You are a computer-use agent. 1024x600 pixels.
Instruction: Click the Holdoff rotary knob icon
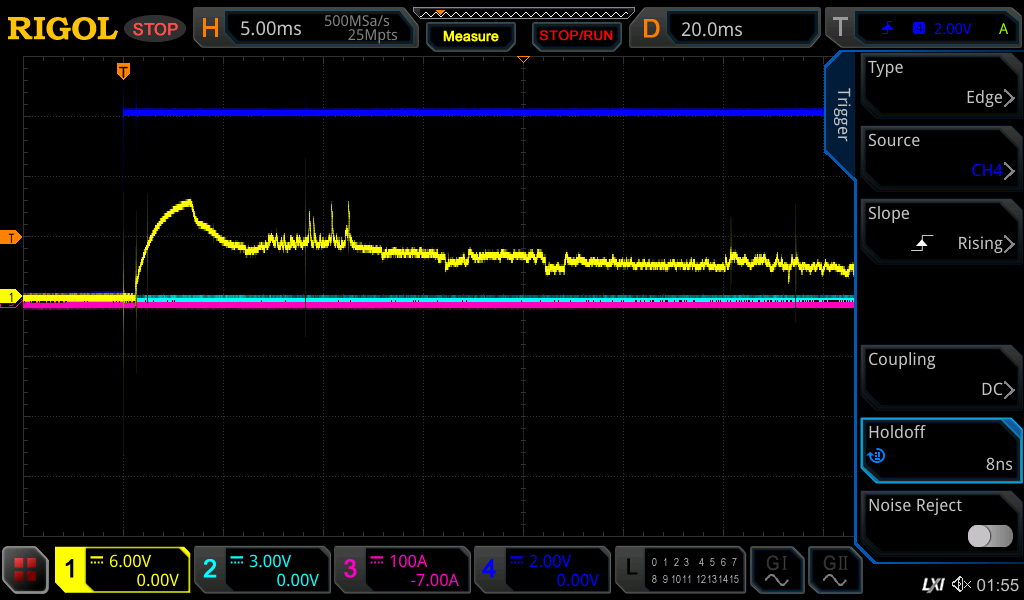pos(877,456)
